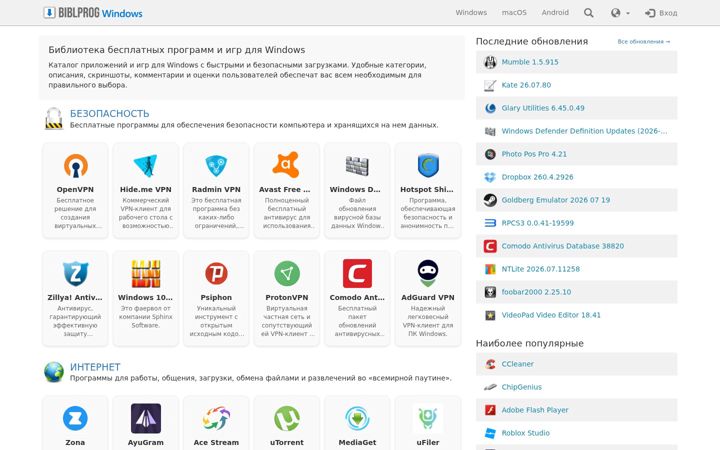
Task: Open the search magnifier icon
Action: (588, 13)
